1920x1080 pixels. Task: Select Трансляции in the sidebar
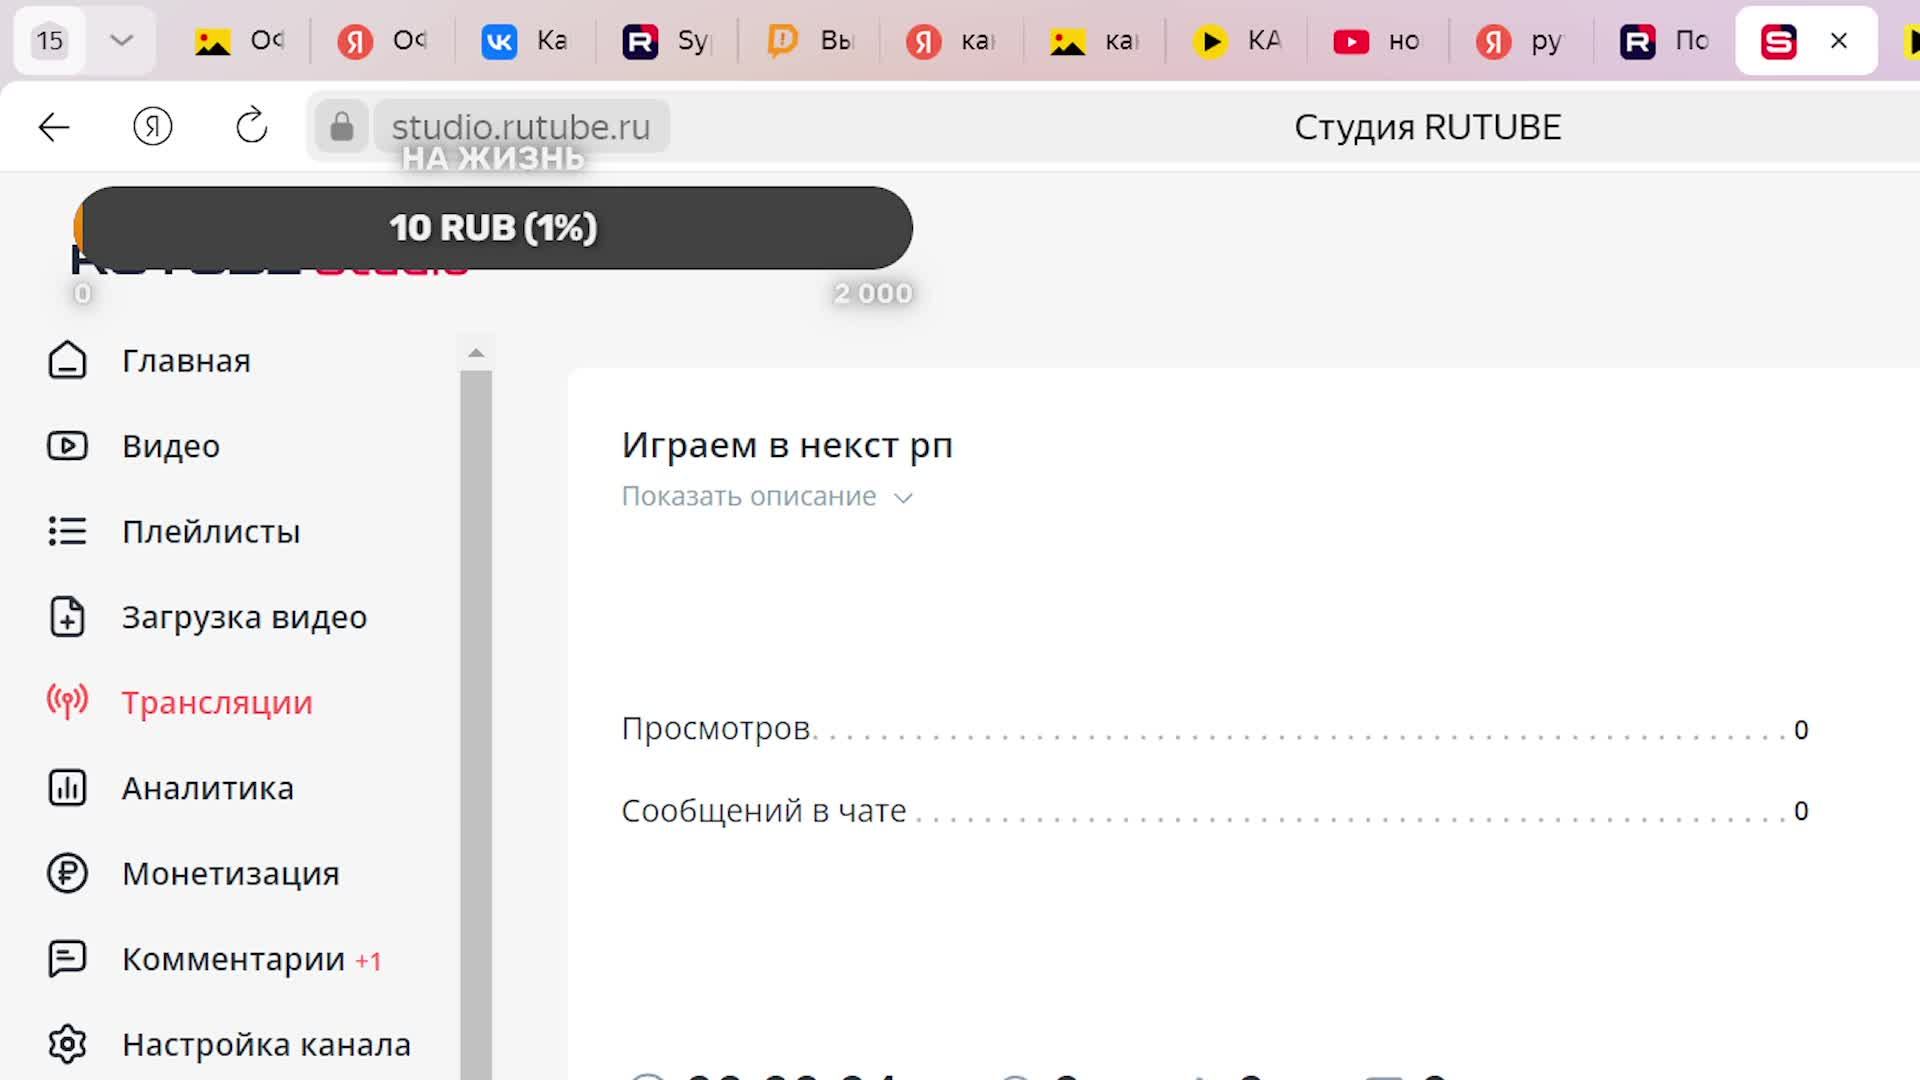pyautogui.click(x=217, y=703)
